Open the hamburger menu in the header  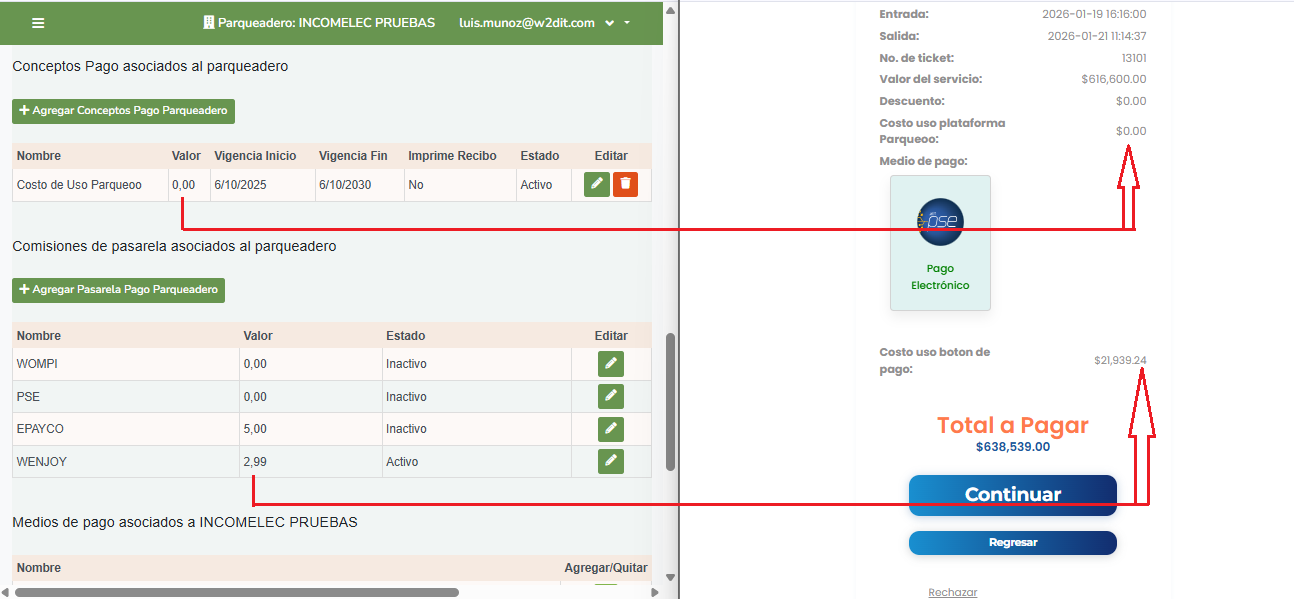pyautogui.click(x=38, y=23)
